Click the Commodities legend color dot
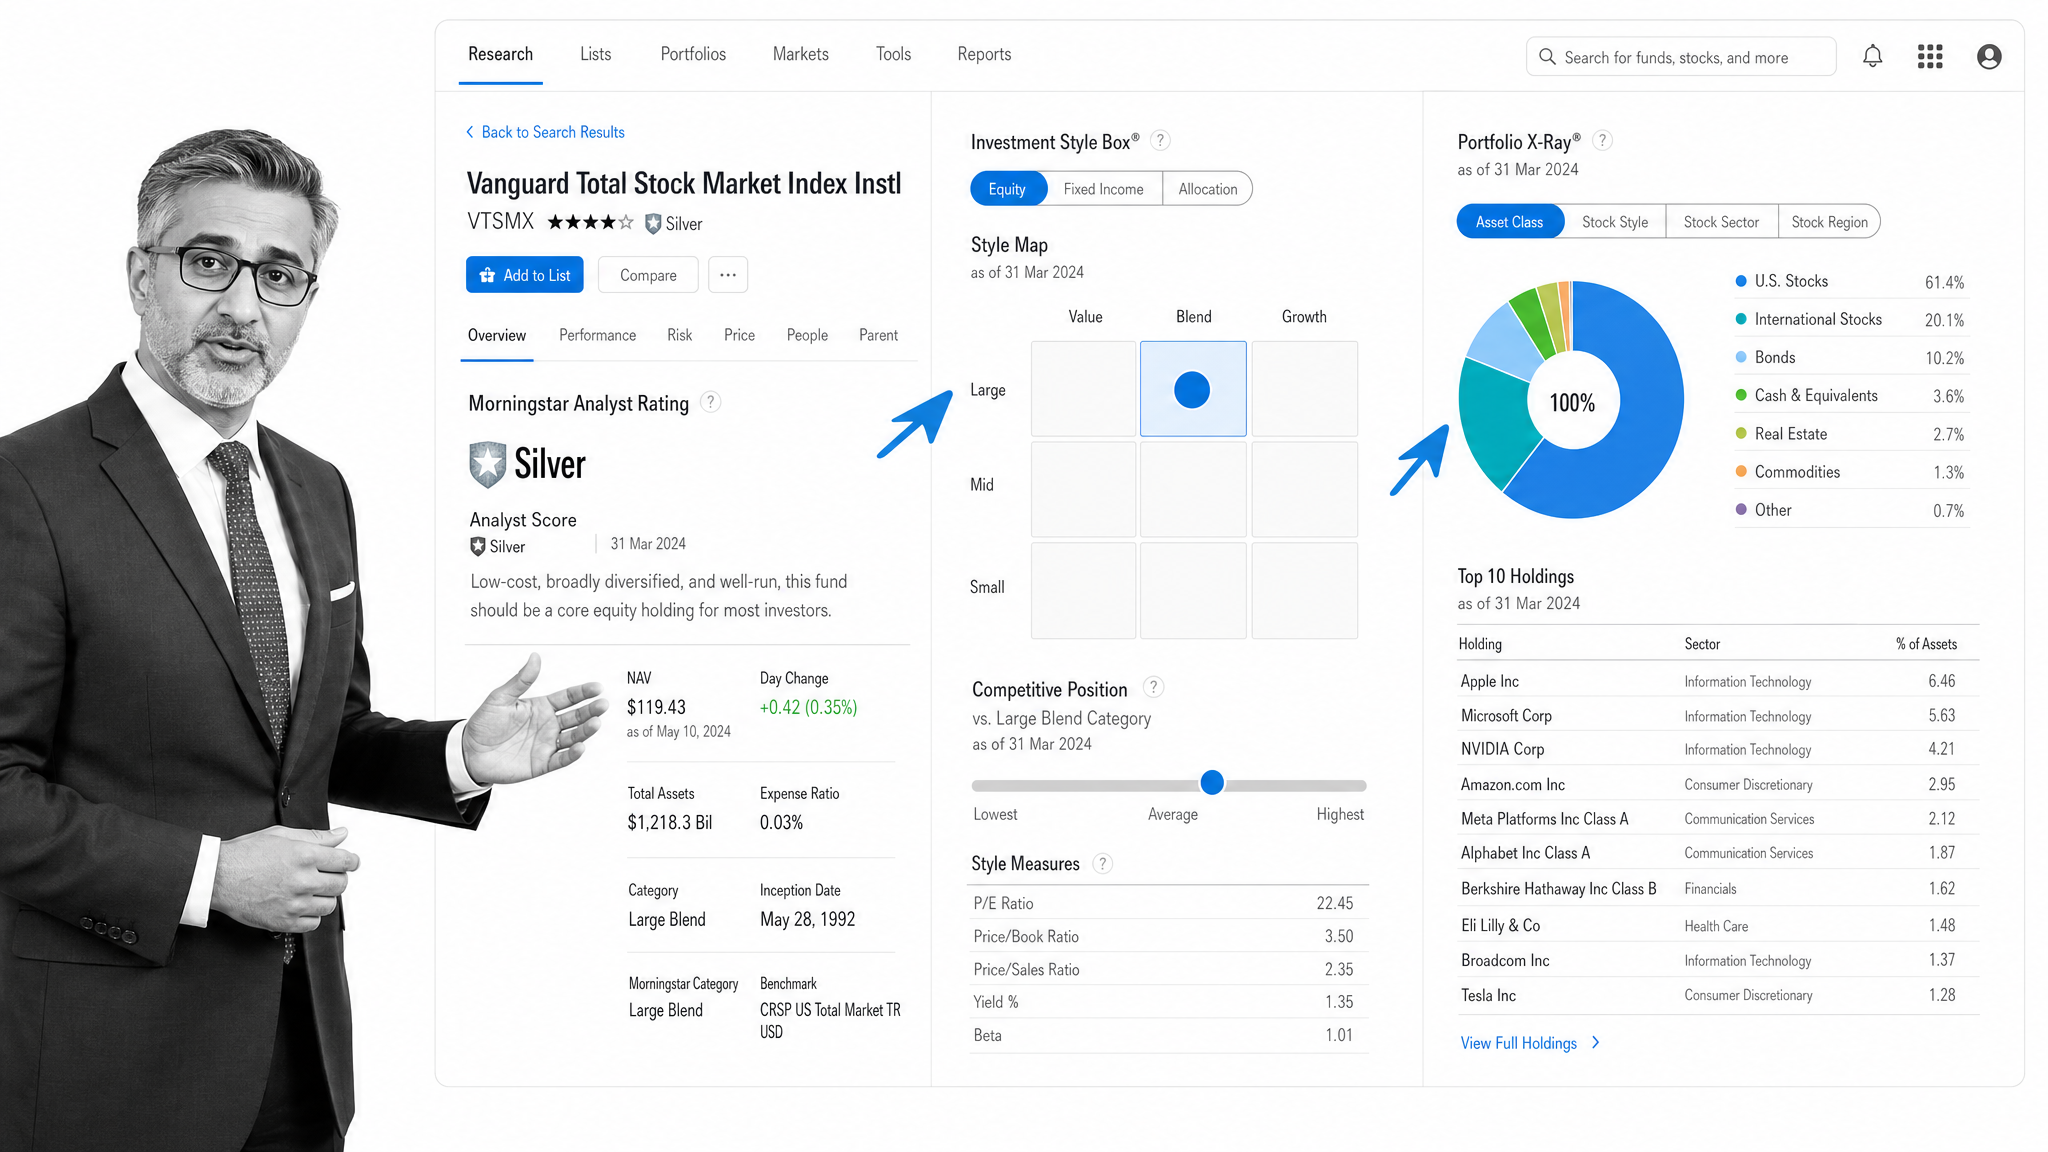This screenshot has height=1152, width=2048. click(x=1741, y=471)
